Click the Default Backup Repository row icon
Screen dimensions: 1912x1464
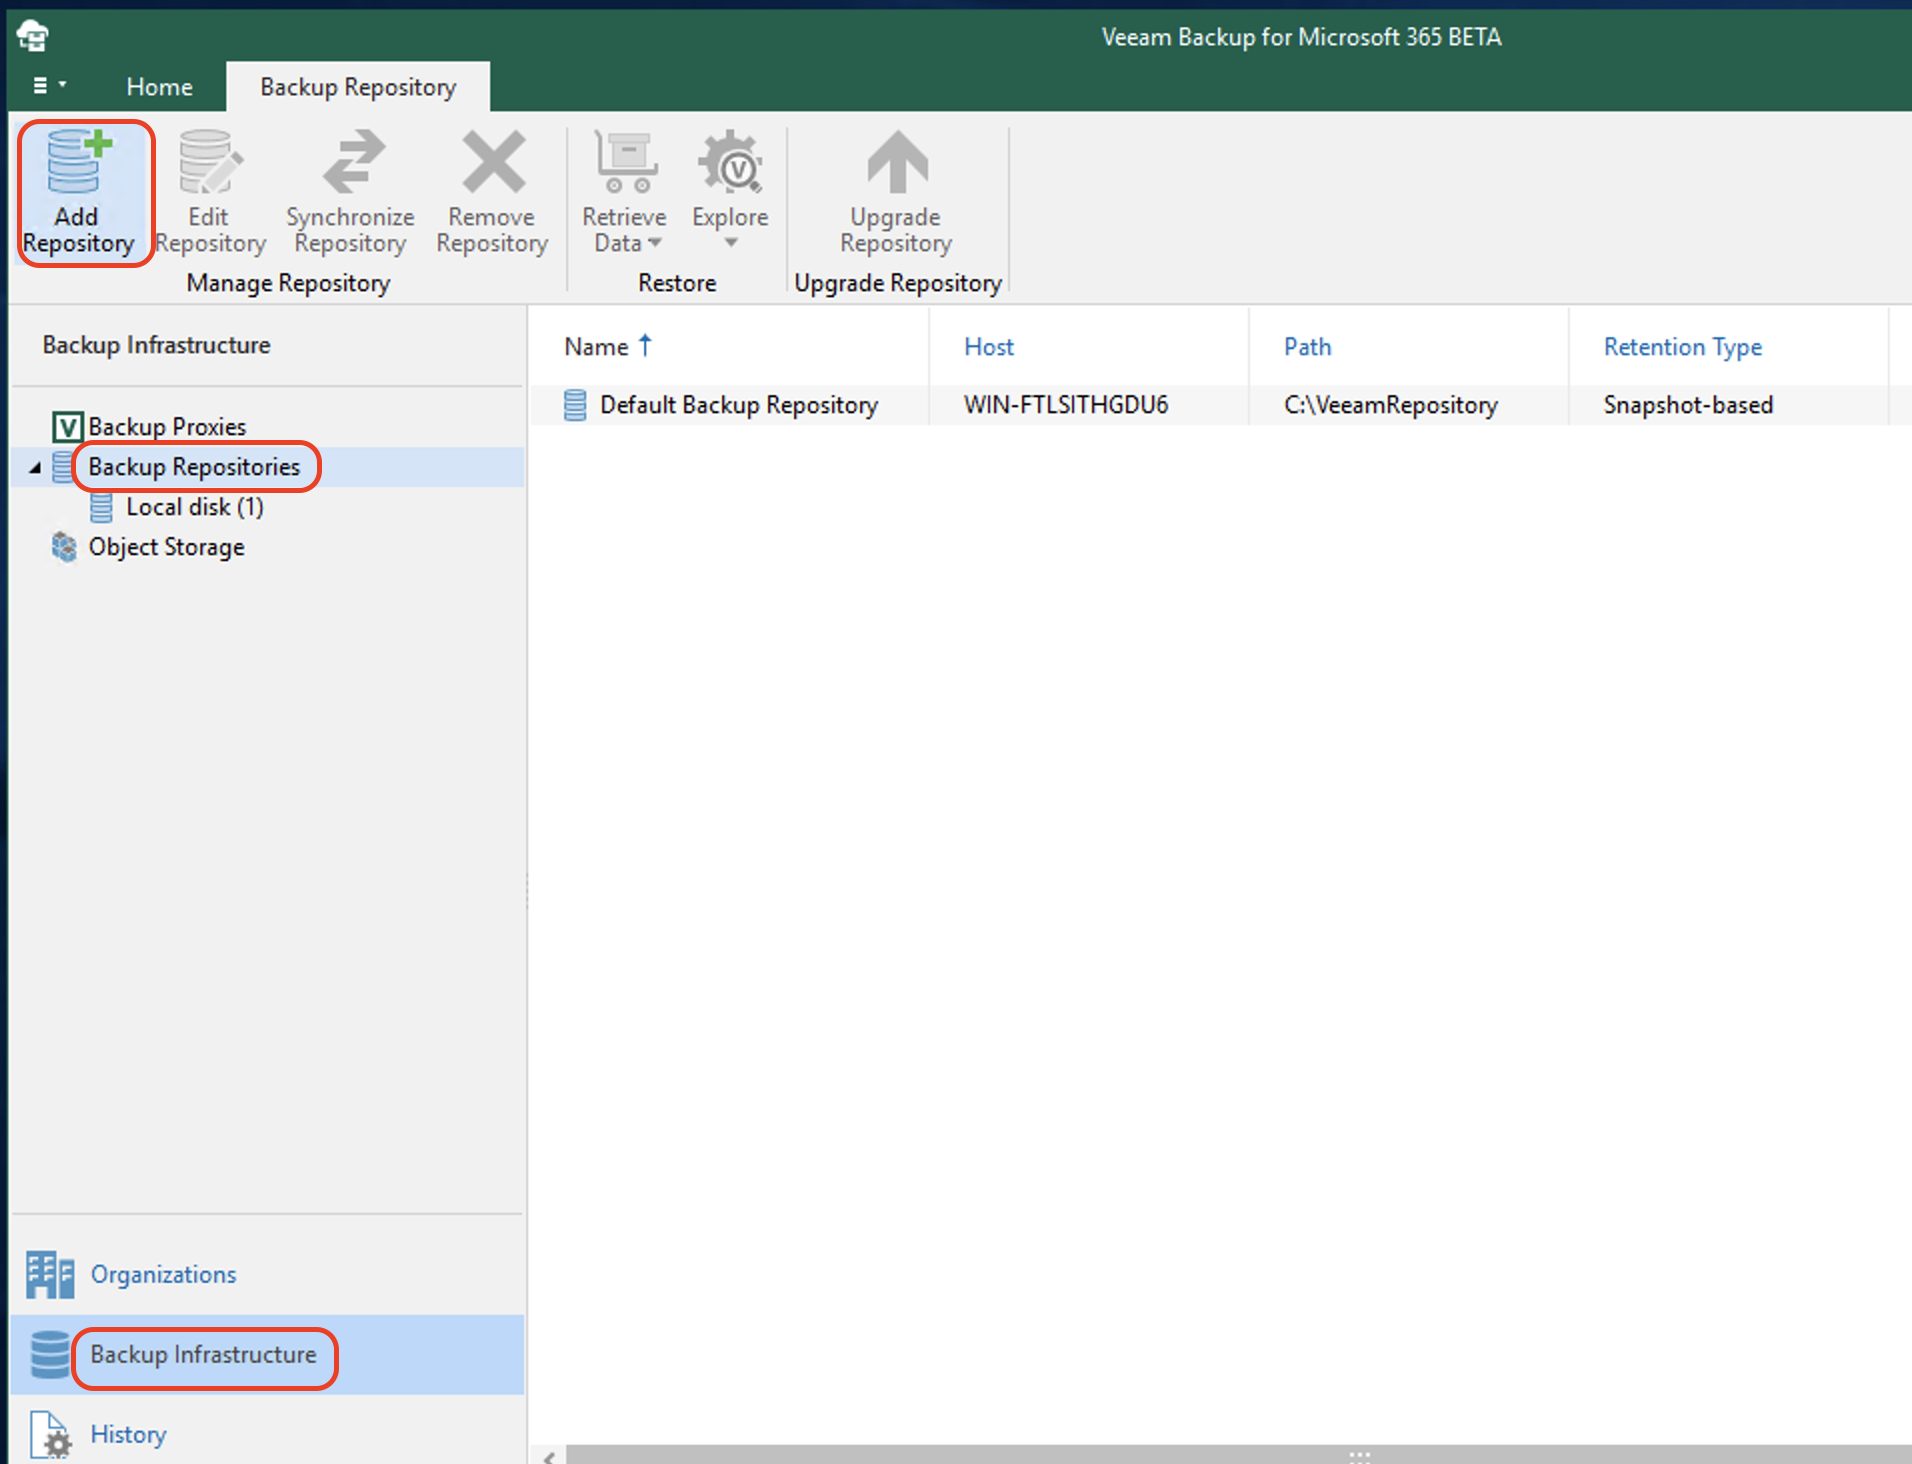click(575, 405)
